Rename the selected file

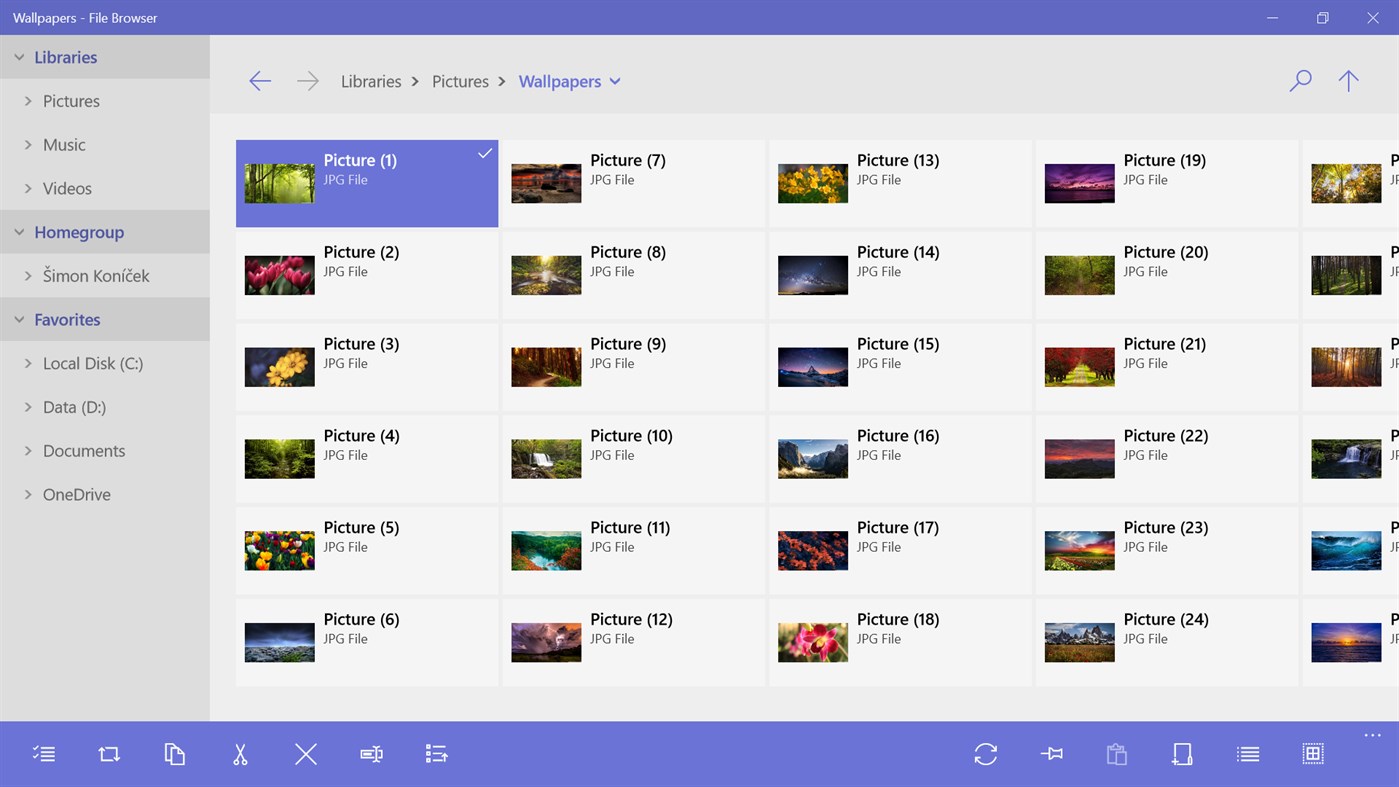click(x=371, y=753)
